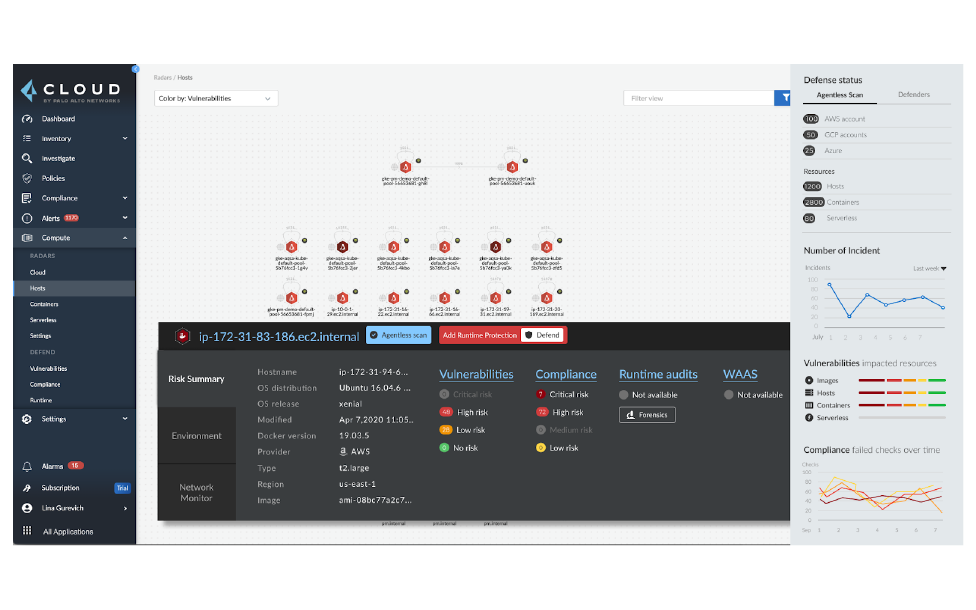The height and width of the screenshot is (610, 976).
Task: Click the Add Runtime Protection button
Action: click(x=477, y=336)
